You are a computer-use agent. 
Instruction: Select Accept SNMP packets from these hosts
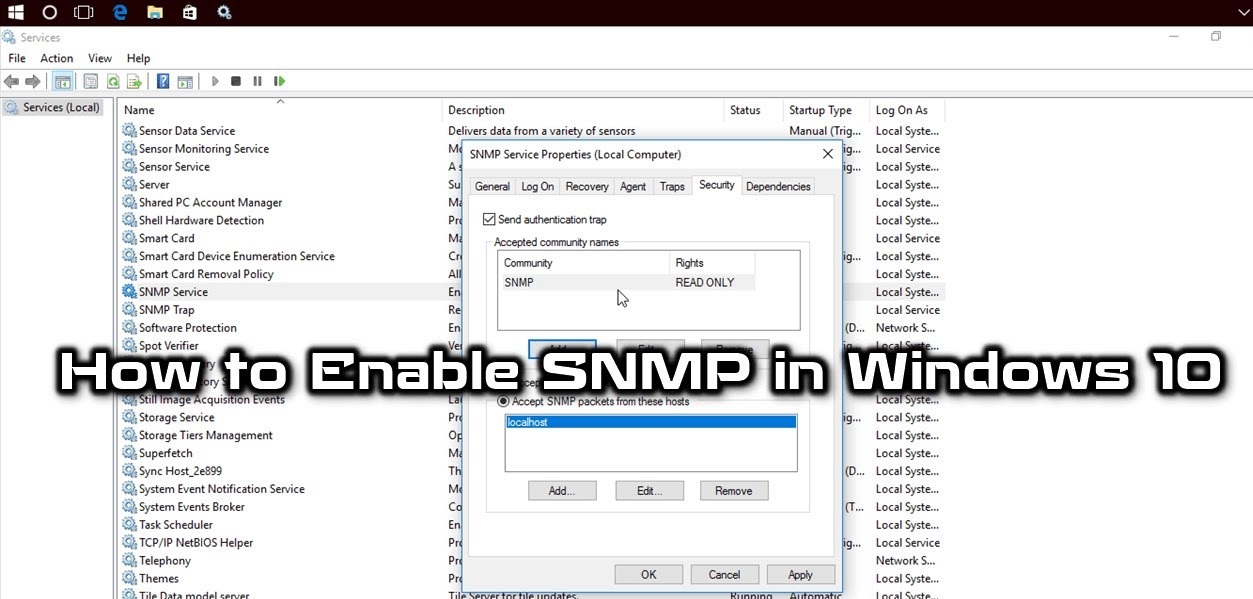click(x=503, y=401)
